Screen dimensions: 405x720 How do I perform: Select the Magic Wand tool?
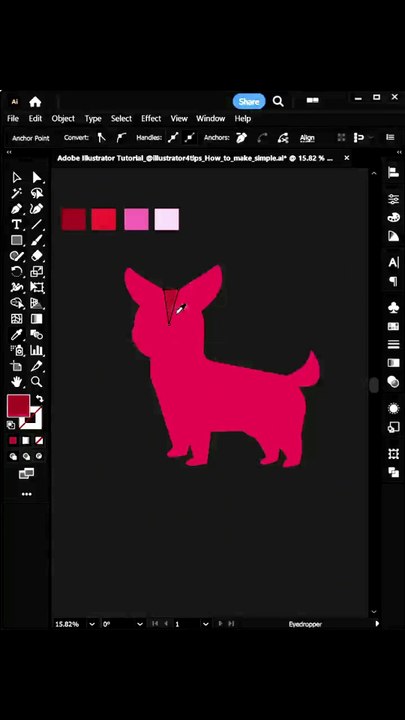(17, 193)
